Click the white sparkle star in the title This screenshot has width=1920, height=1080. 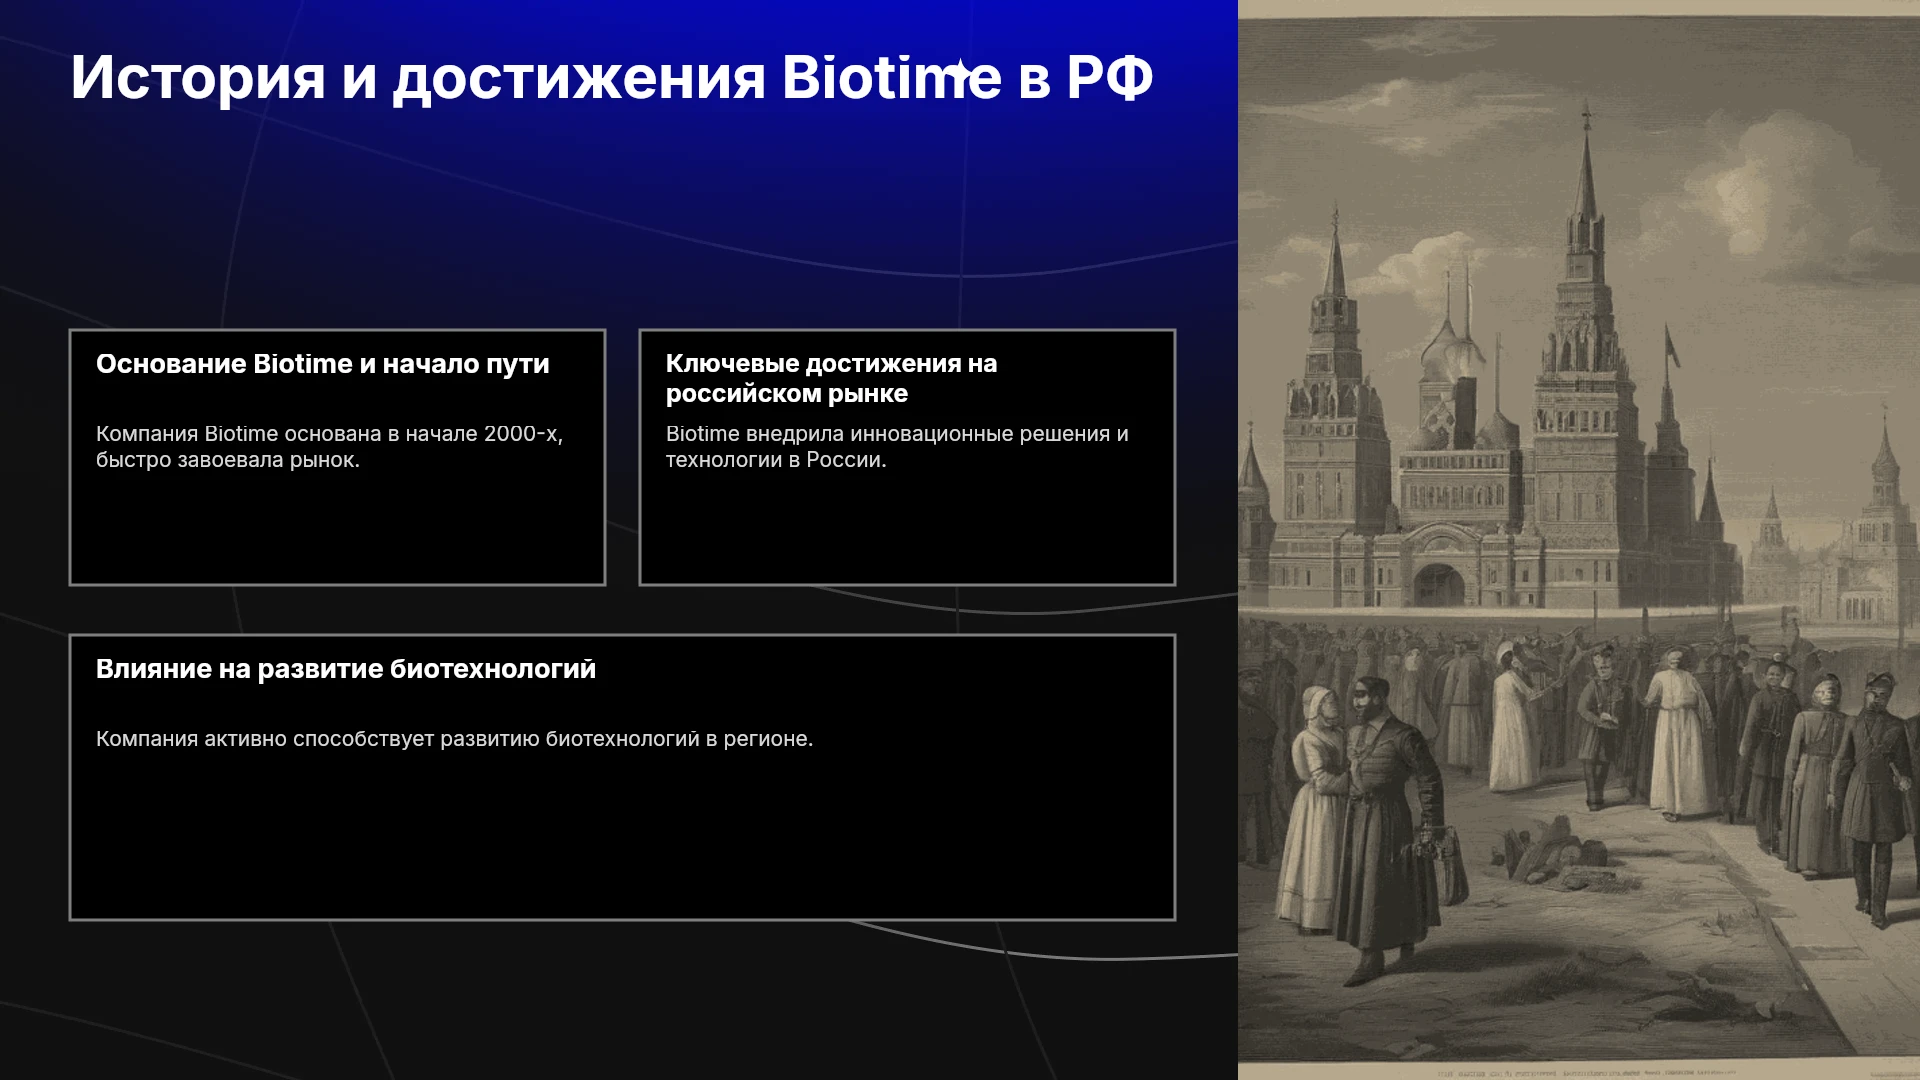click(958, 71)
